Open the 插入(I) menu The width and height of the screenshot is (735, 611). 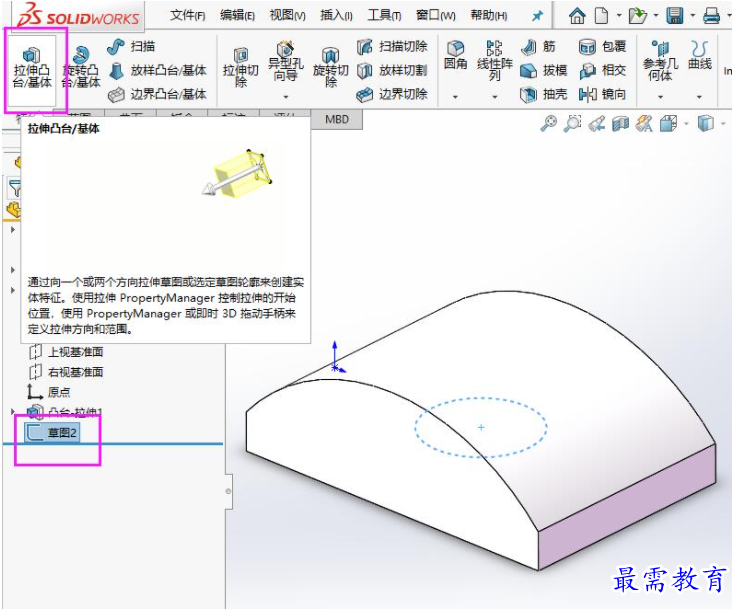pyautogui.click(x=336, y=15)
